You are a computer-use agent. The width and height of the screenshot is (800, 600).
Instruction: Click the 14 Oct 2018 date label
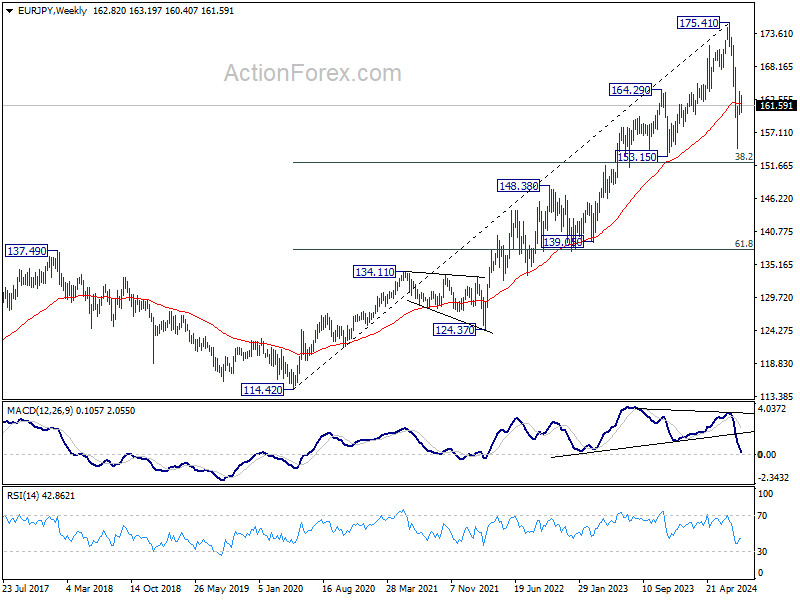tap(155, 589)
